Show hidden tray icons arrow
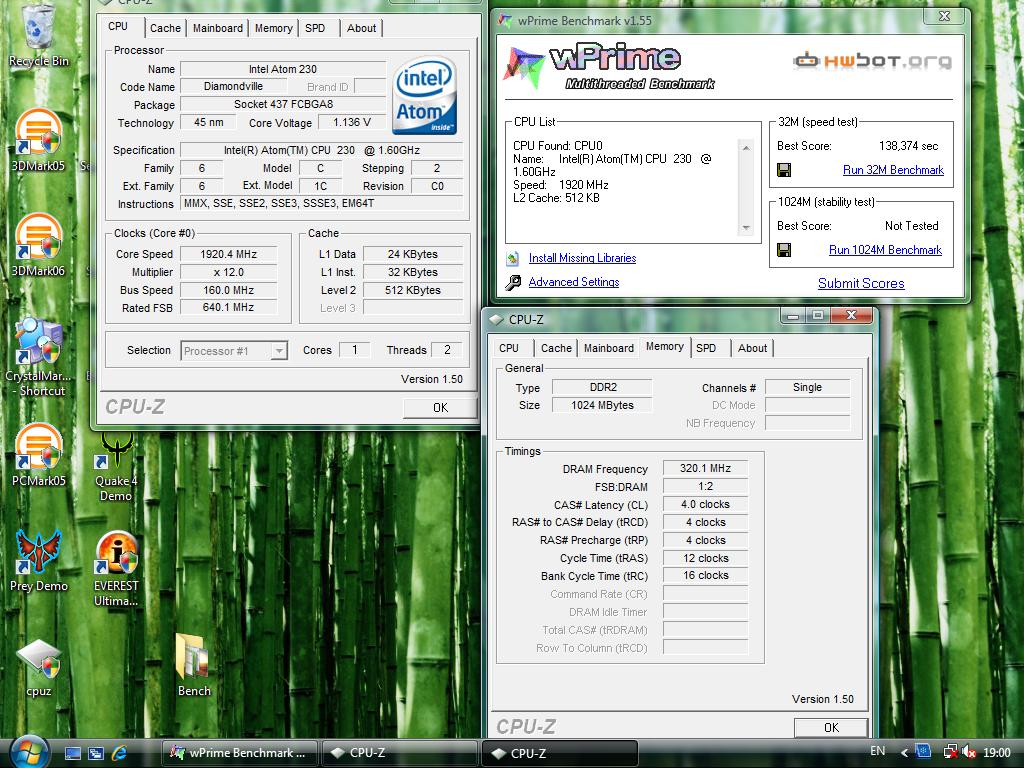The height and width of the screenshot is (768, 1024). (x=904, y=753)
